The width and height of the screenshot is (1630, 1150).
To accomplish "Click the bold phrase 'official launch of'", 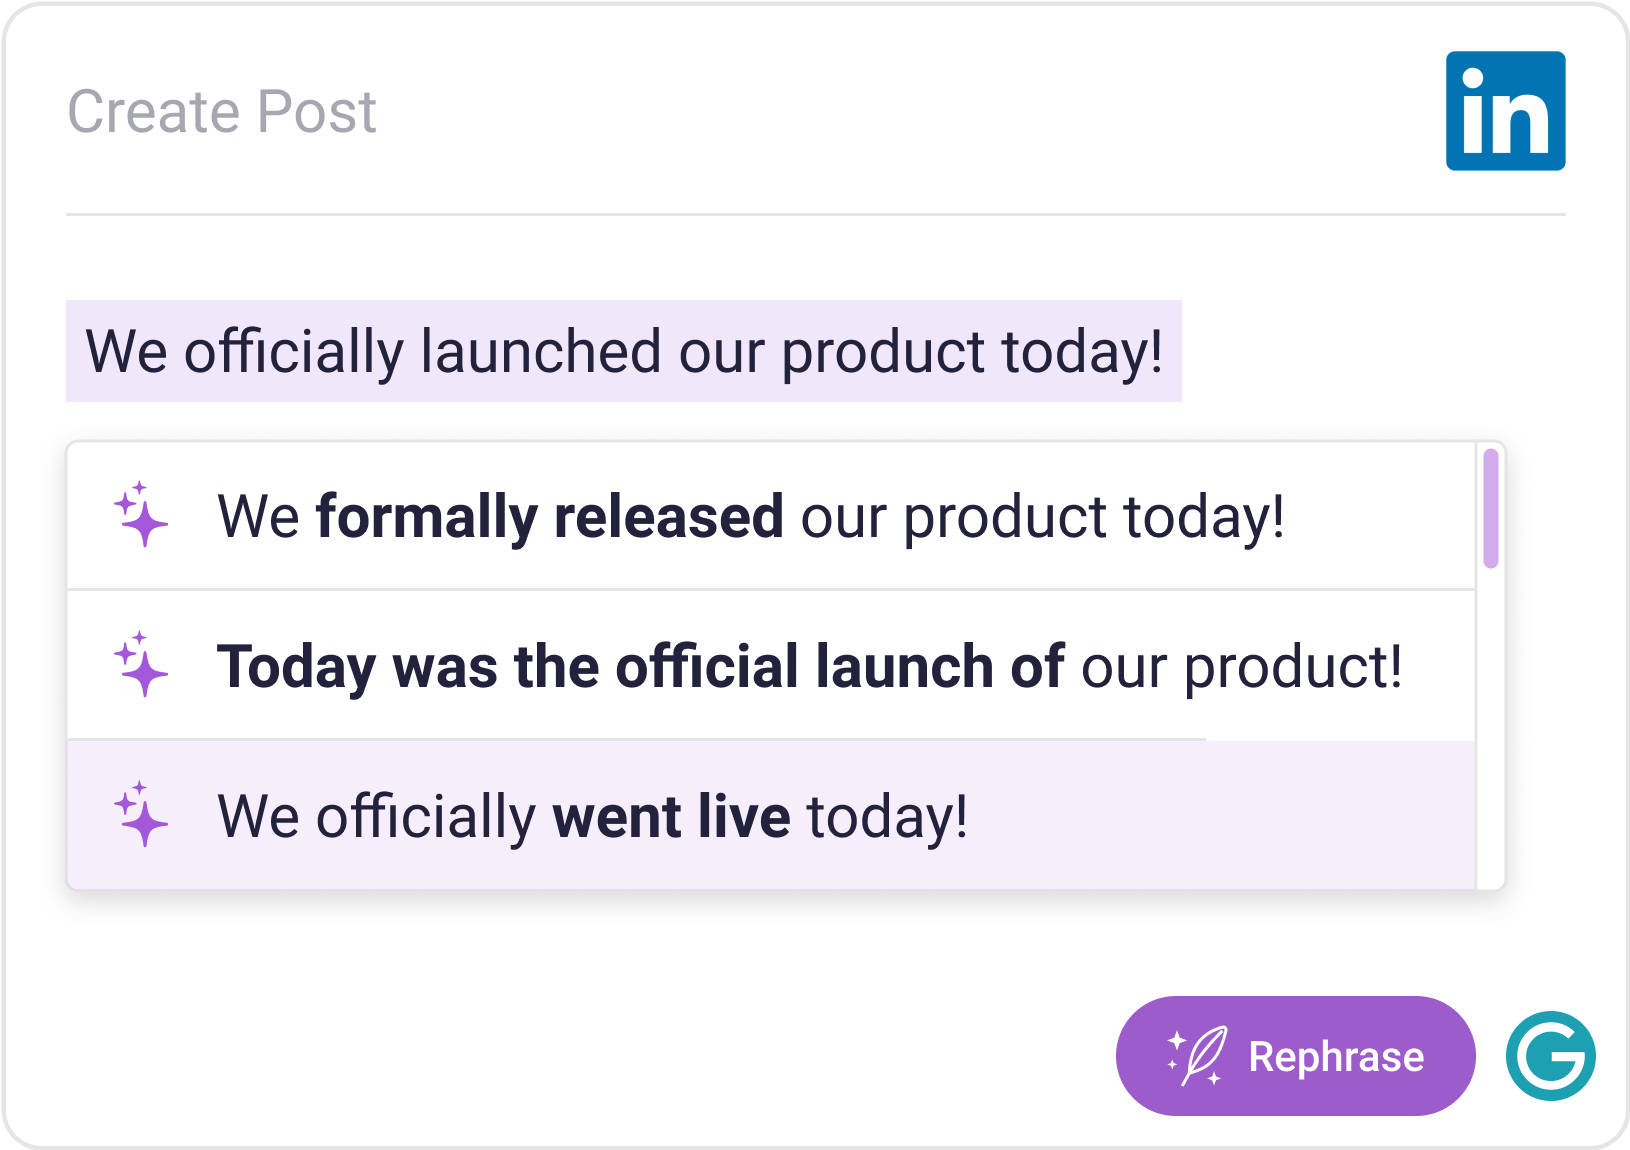I will tap(838, 667).
